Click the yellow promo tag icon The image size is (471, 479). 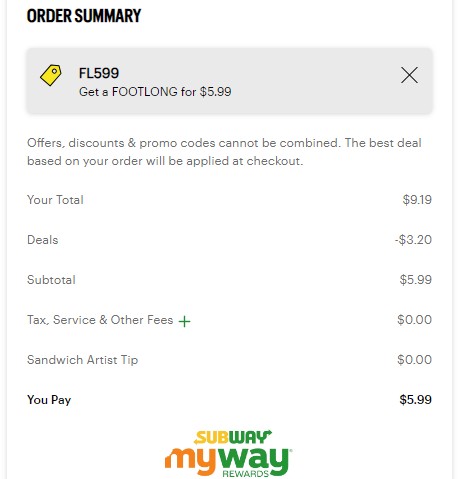(x=51, y=75)
